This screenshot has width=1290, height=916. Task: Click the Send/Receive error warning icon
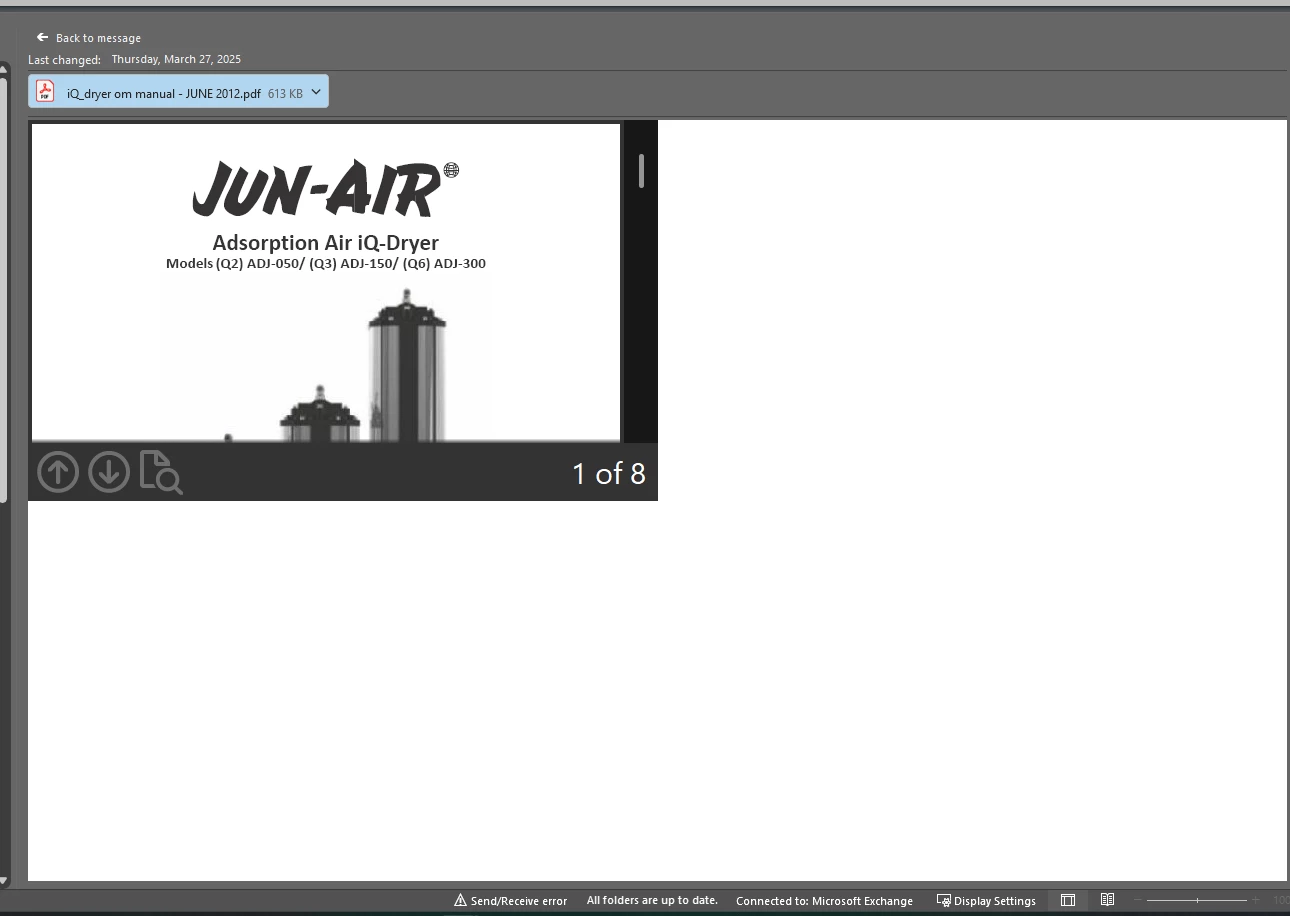click(460, 900)
